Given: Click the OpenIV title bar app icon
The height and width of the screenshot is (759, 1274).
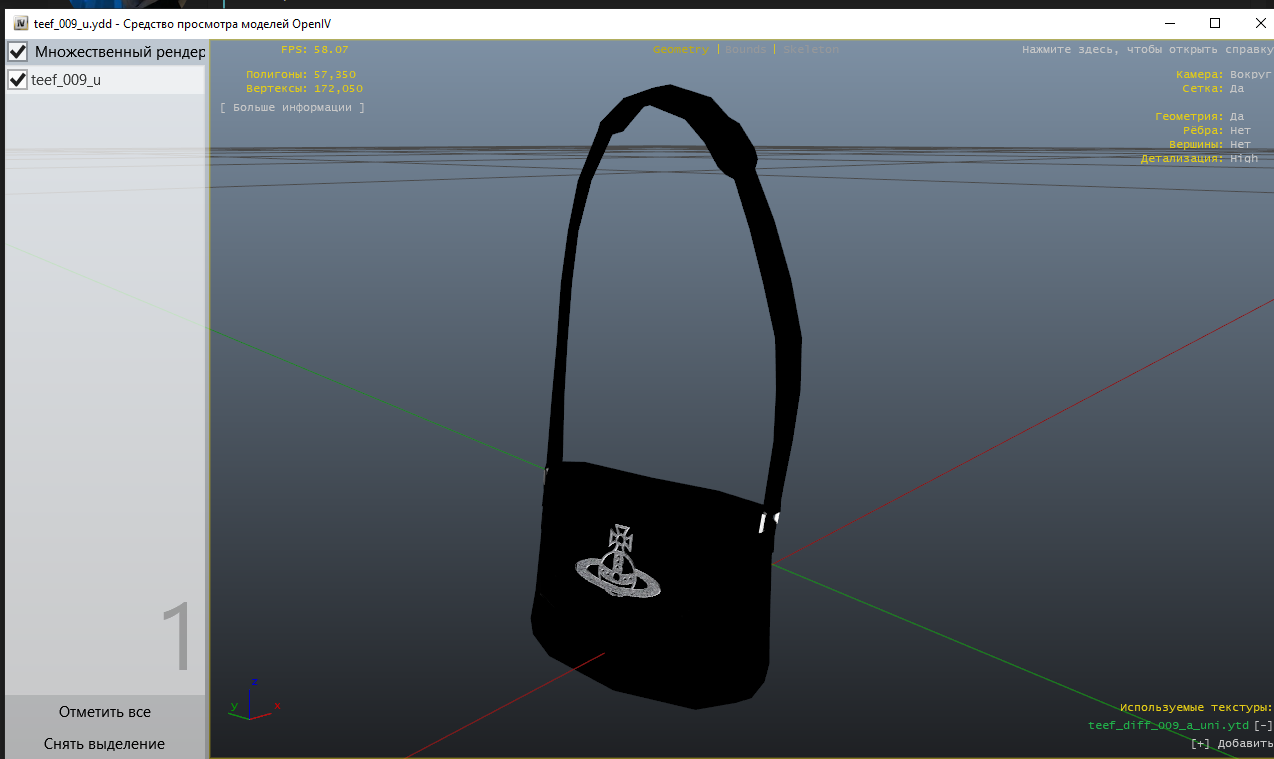Looking at the screenshot, I should click(x=20, y=23).
